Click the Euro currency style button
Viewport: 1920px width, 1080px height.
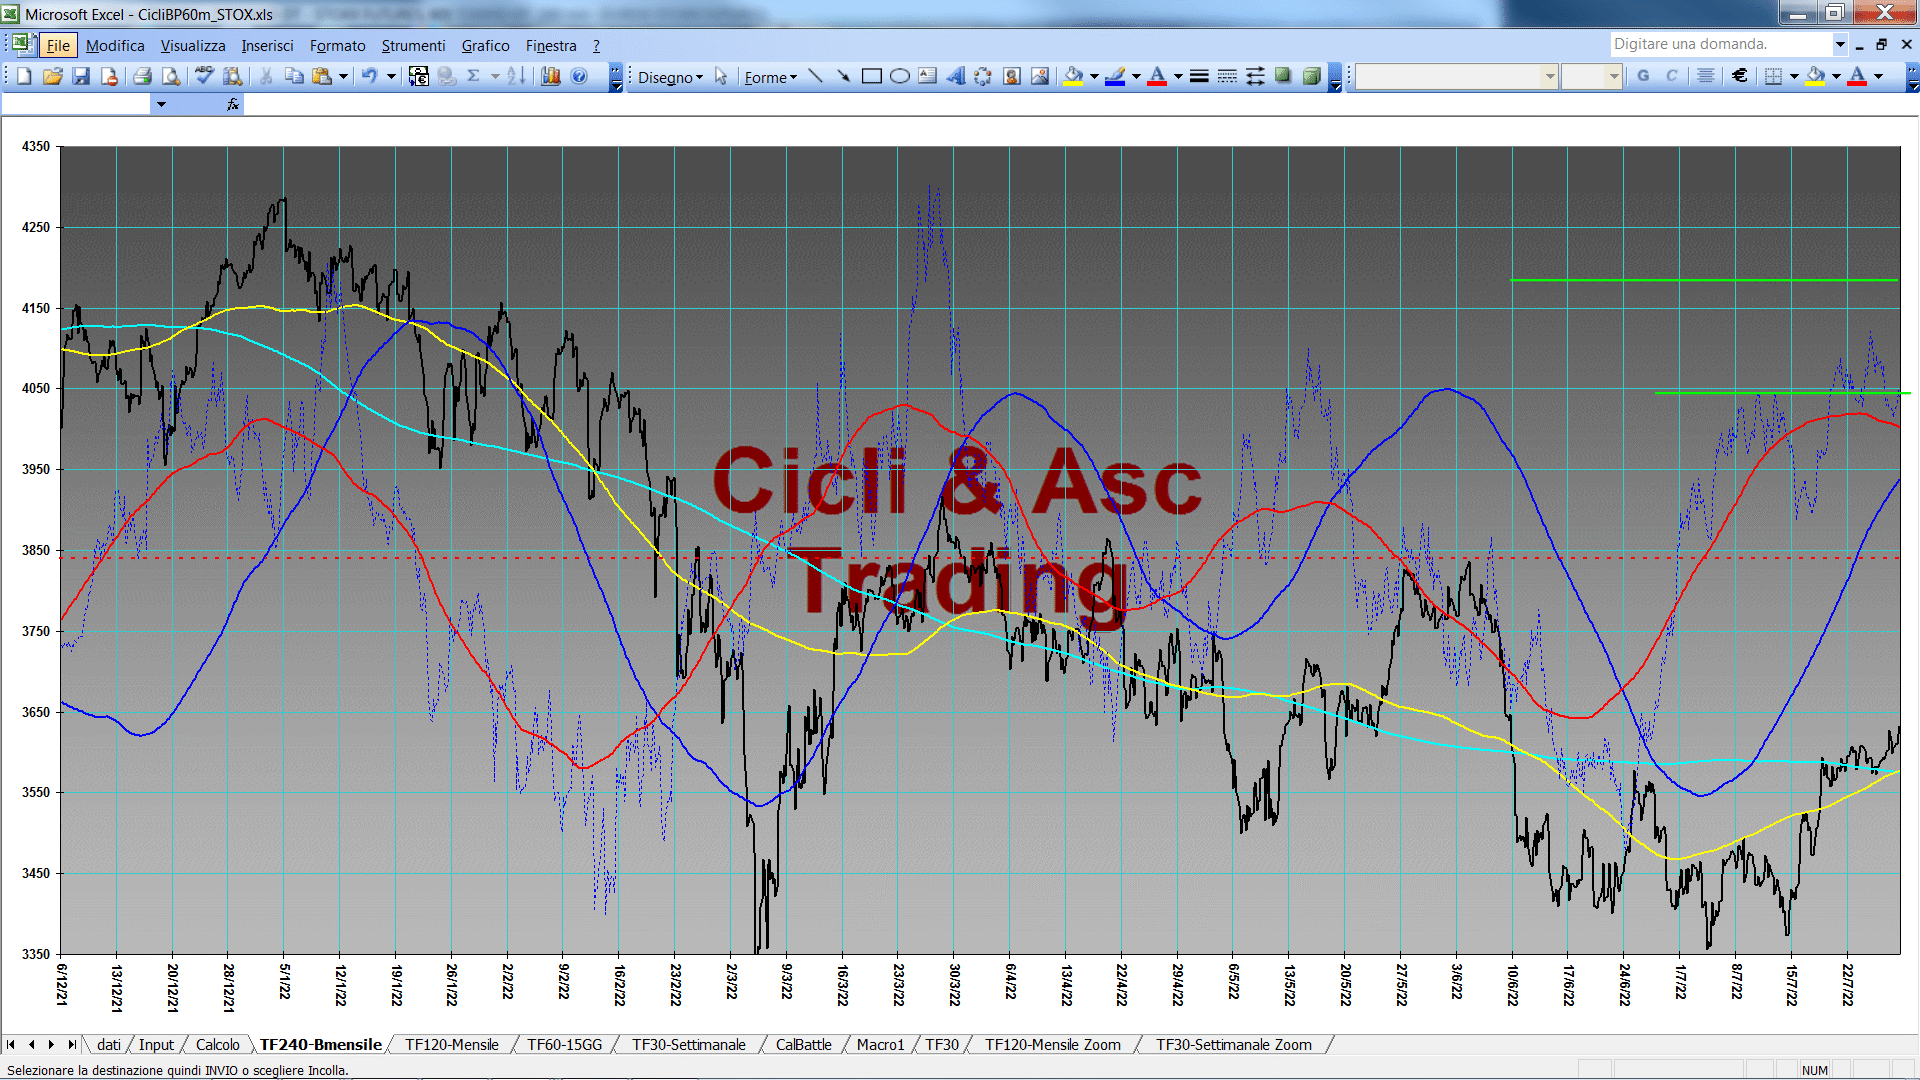click(x=1740, y=76)
